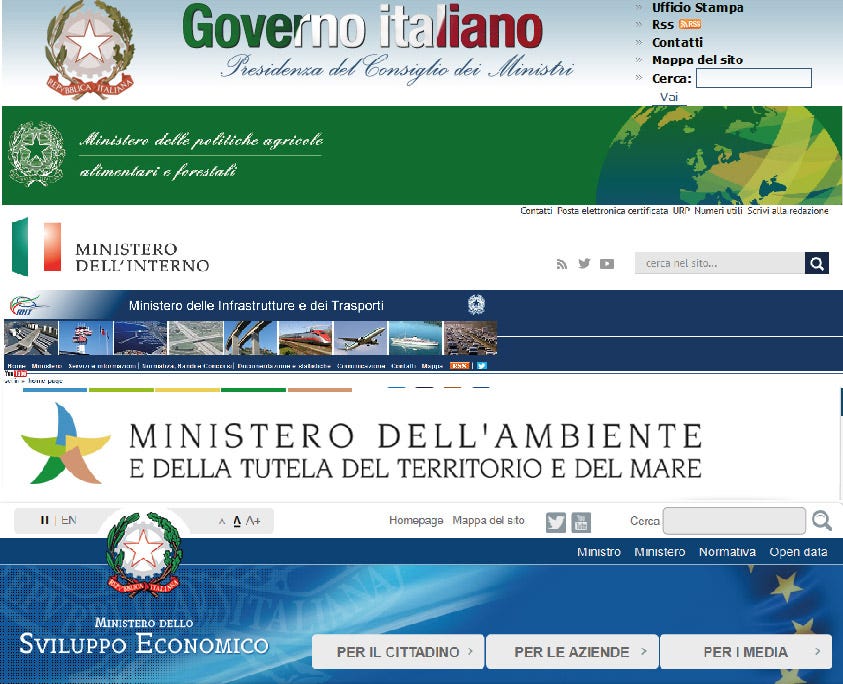Open the Contatti link under Governo italiano

[x=677, y=42]
